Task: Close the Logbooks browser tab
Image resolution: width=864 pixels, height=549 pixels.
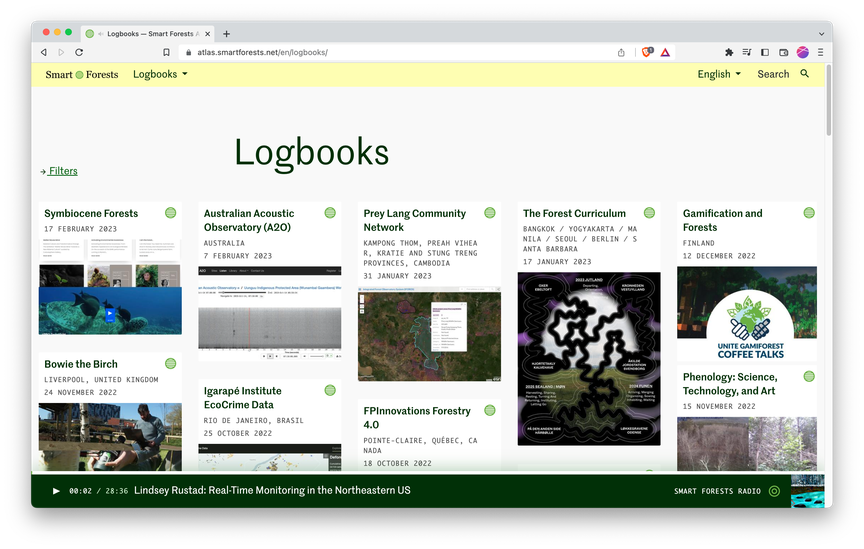Action: pos(208,34)
